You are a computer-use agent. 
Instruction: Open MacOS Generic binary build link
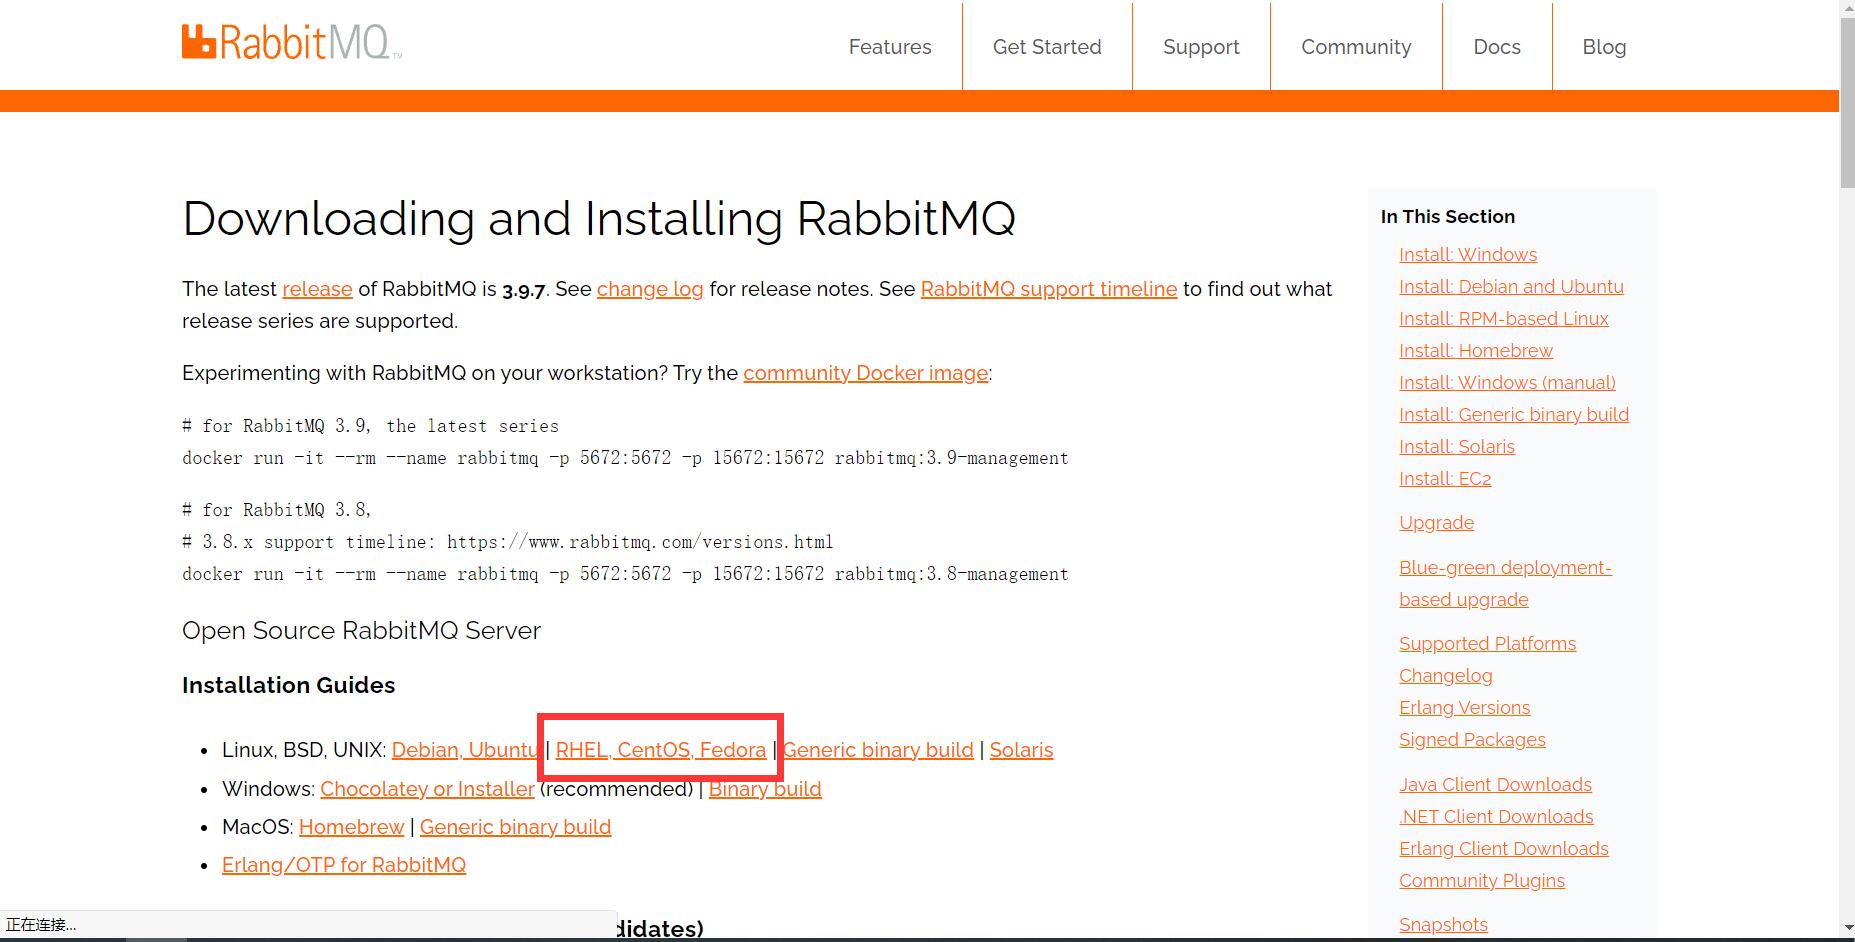coord(515,827)
